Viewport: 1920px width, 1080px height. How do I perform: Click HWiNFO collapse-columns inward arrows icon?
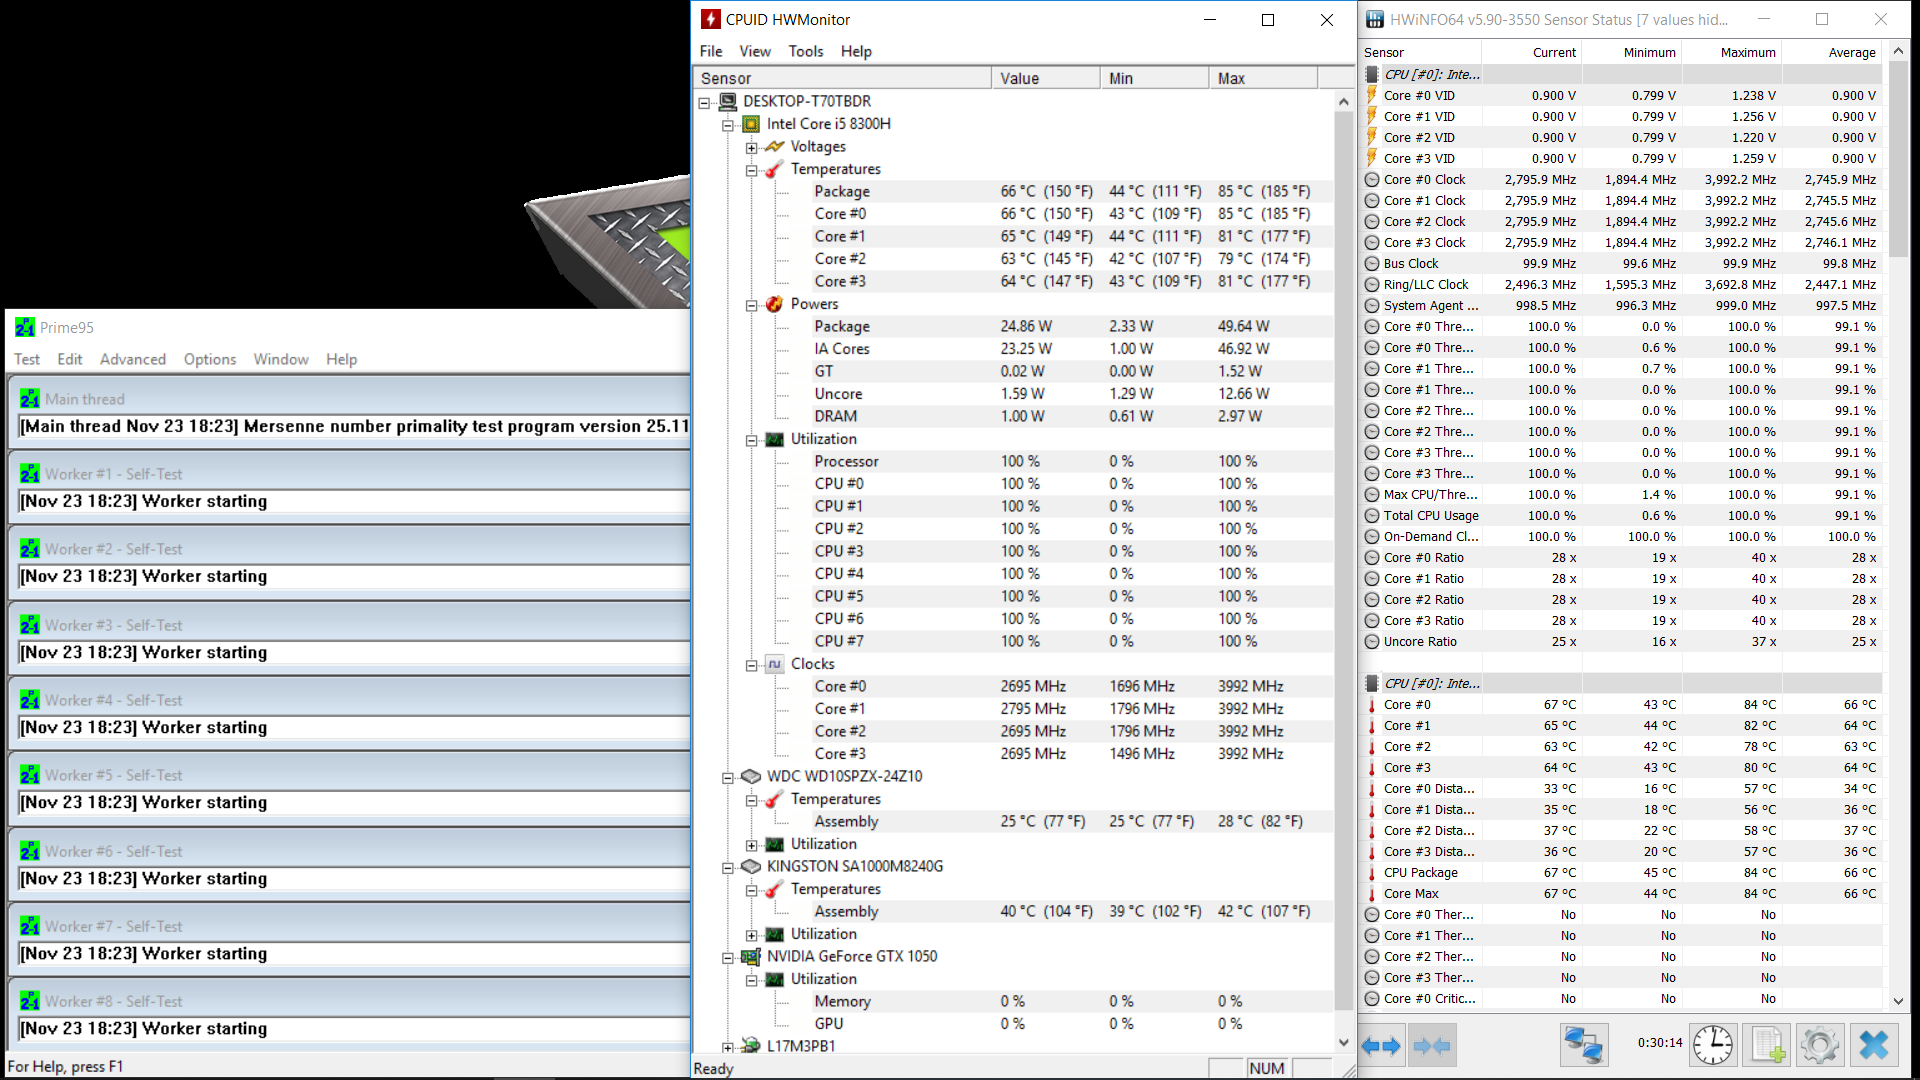[1432, 1046]
